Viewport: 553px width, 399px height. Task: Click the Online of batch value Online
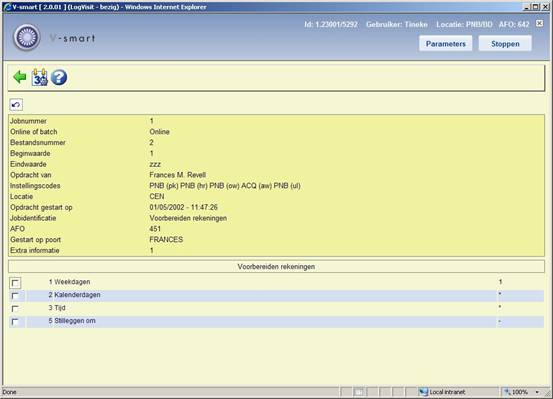159,132
